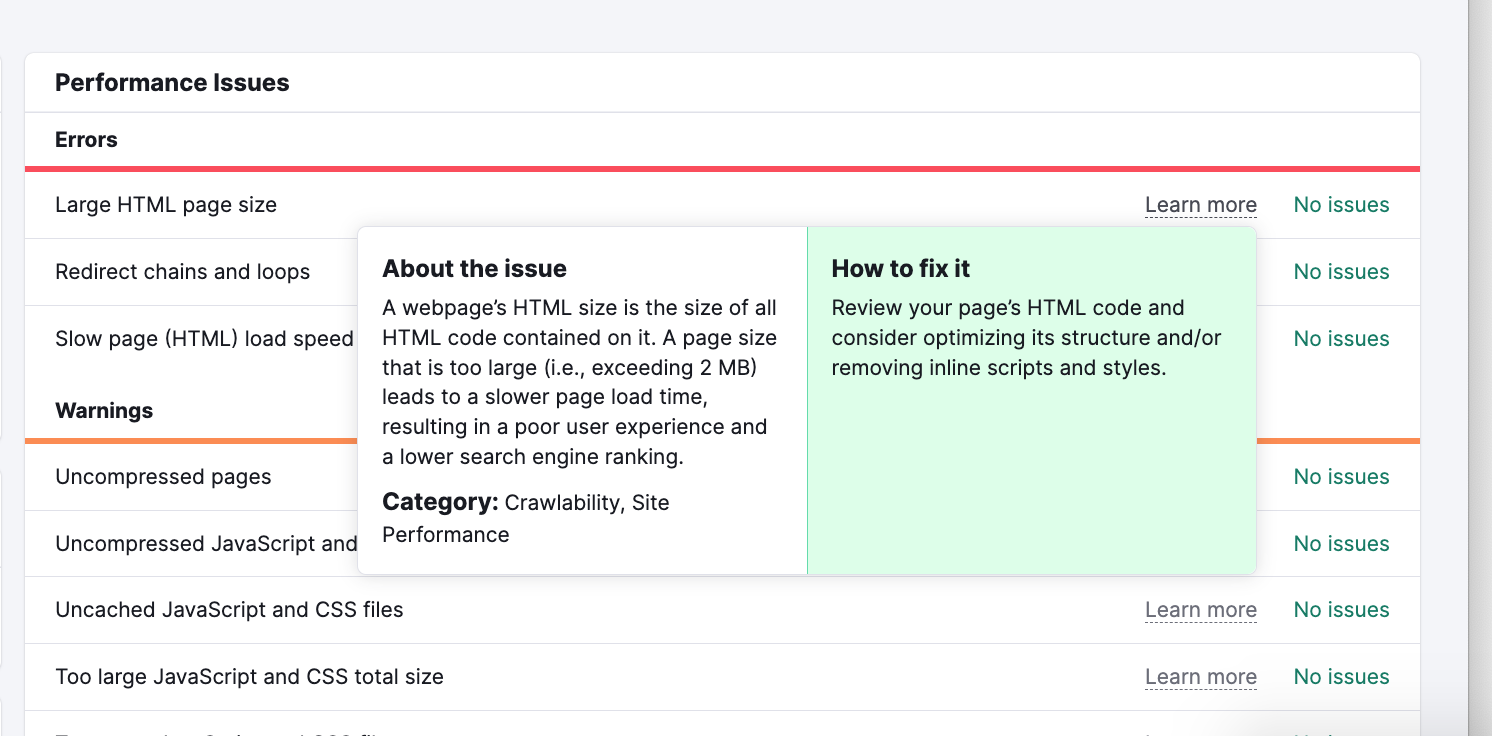Select No issues for Large HTML page size
The width and height of the screenshot is (1492, 736).
point(1341,205)
